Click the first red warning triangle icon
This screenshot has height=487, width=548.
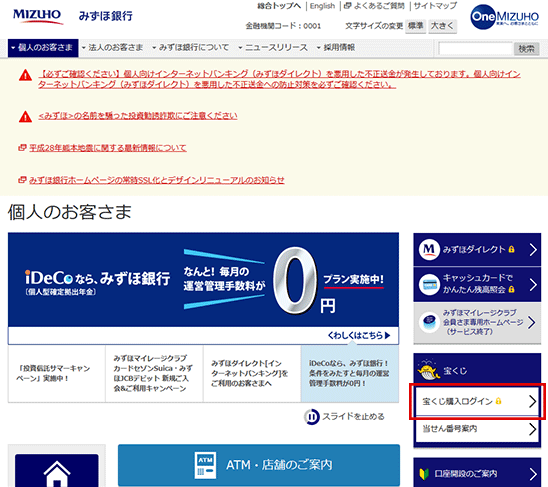coord(25,75)
